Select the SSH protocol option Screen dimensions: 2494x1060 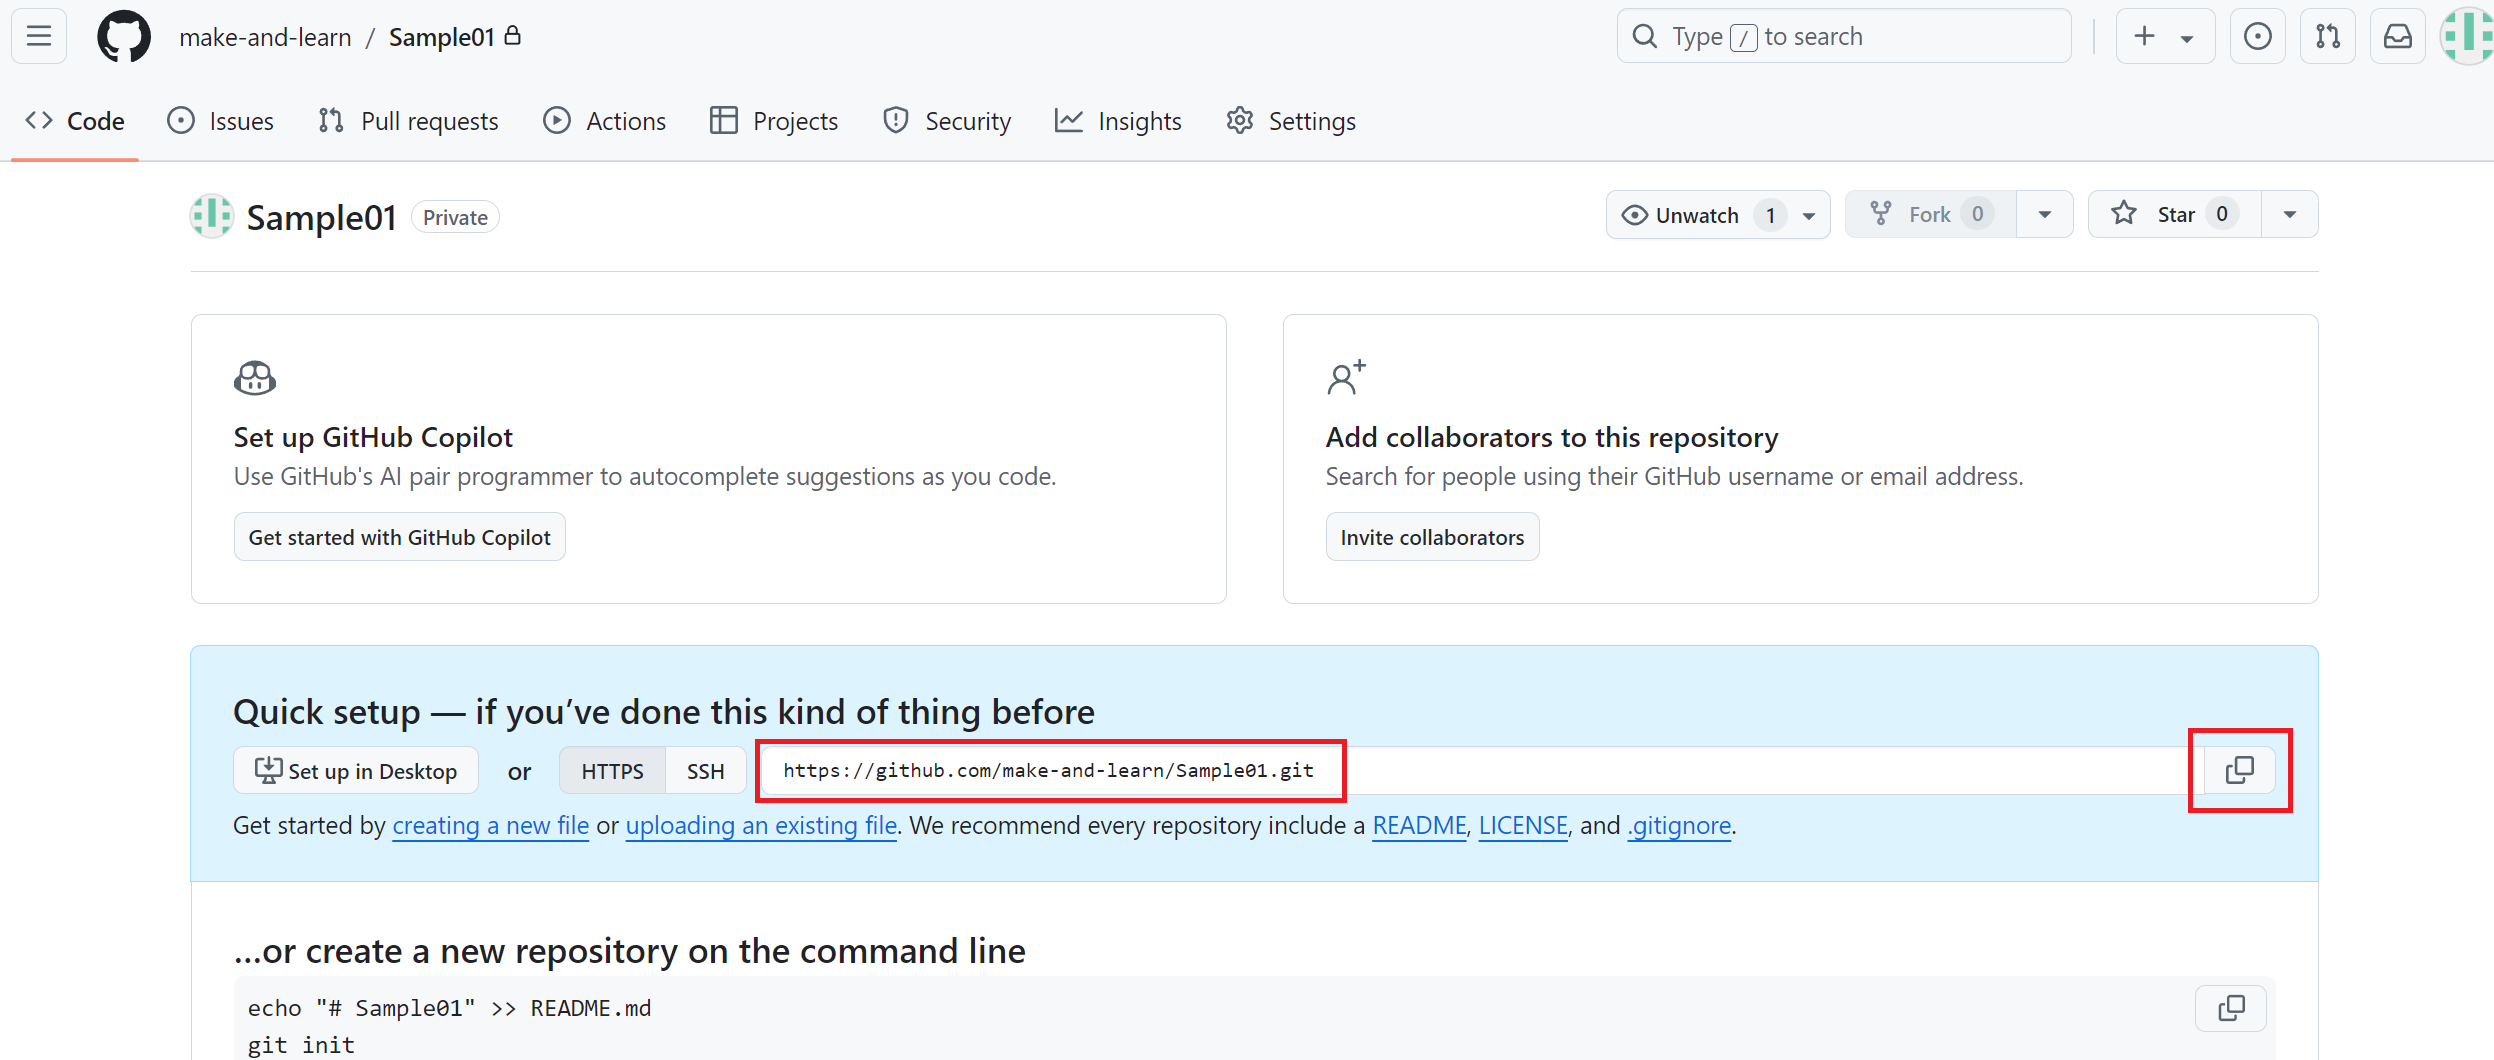click(x=706, y=771)
